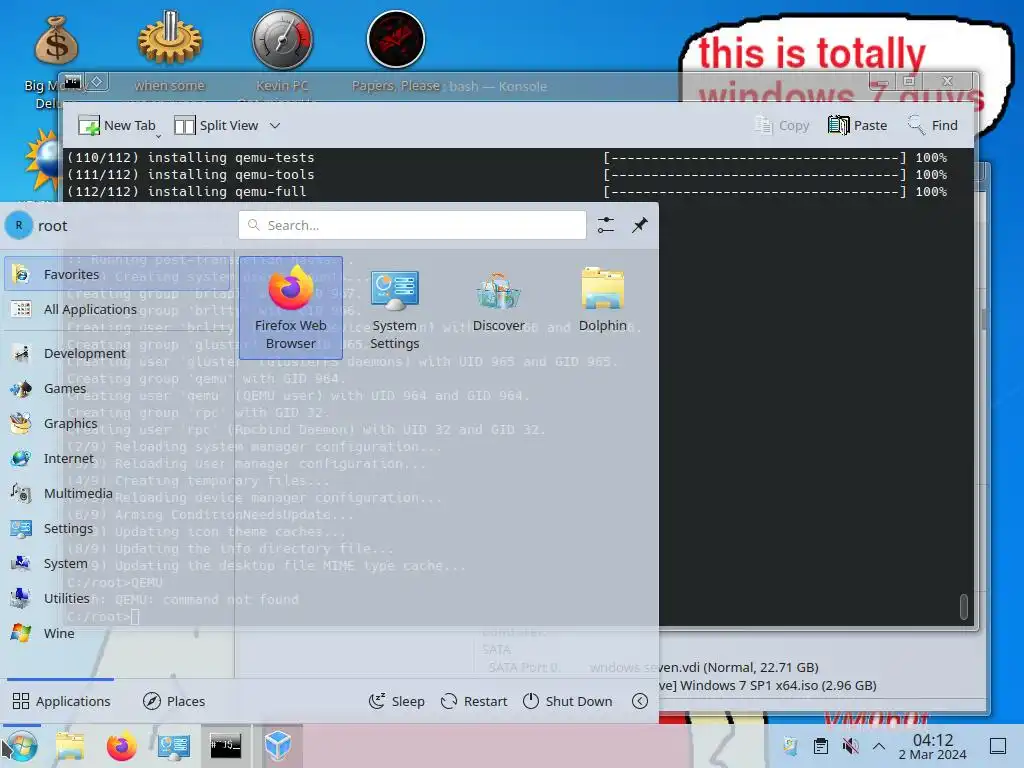Click the Konsole window menu icon
Image resolution: width=1024 pixels, height=768 pixels.
[x=73, y=82]
